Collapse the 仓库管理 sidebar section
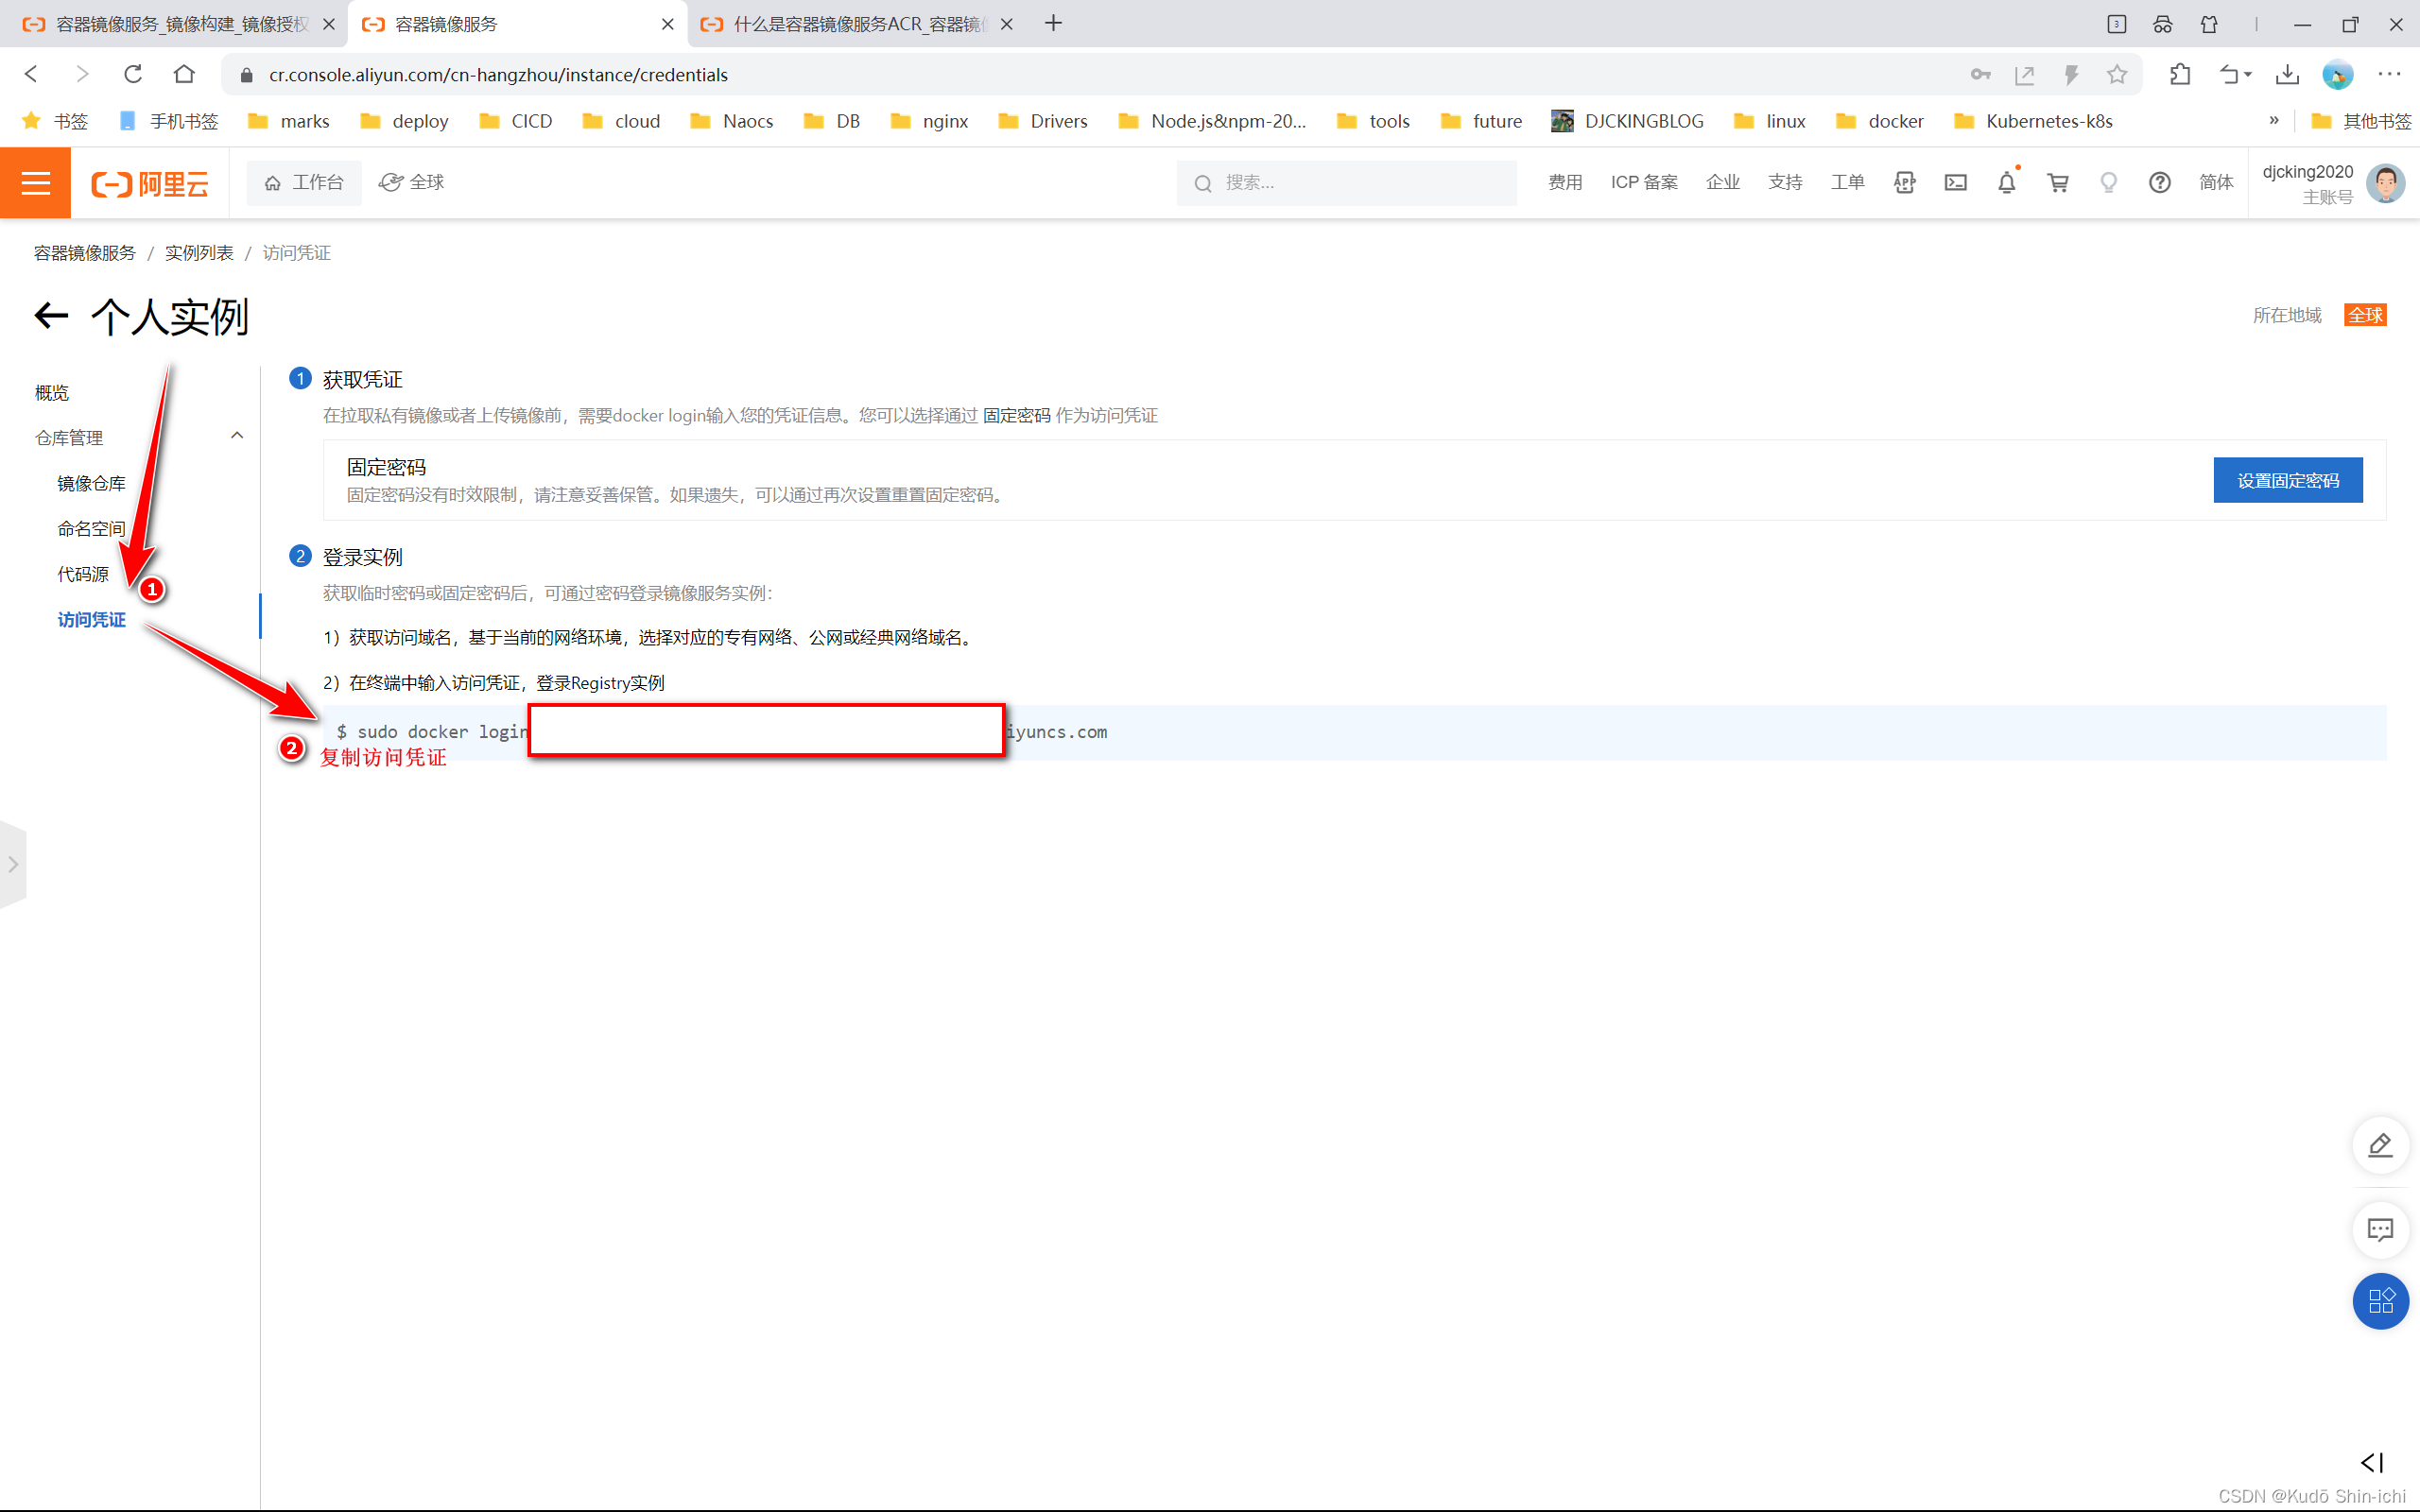2420x1512 pixels. pyautogui.click(x=237, y=436)
